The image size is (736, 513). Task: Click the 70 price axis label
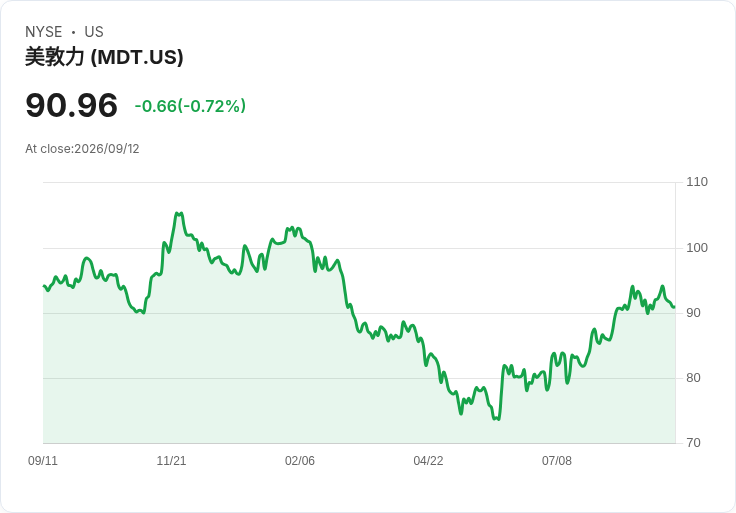coord(693,443)
